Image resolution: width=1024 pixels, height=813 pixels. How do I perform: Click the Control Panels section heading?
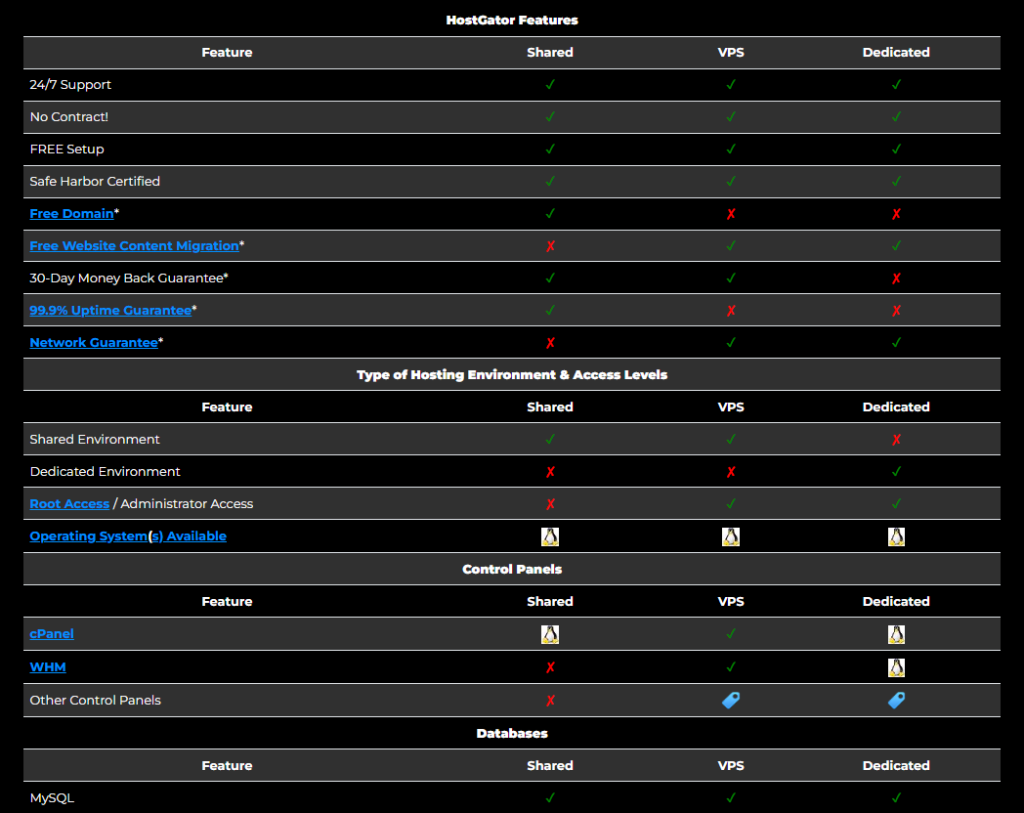click(x=512, y=569)
